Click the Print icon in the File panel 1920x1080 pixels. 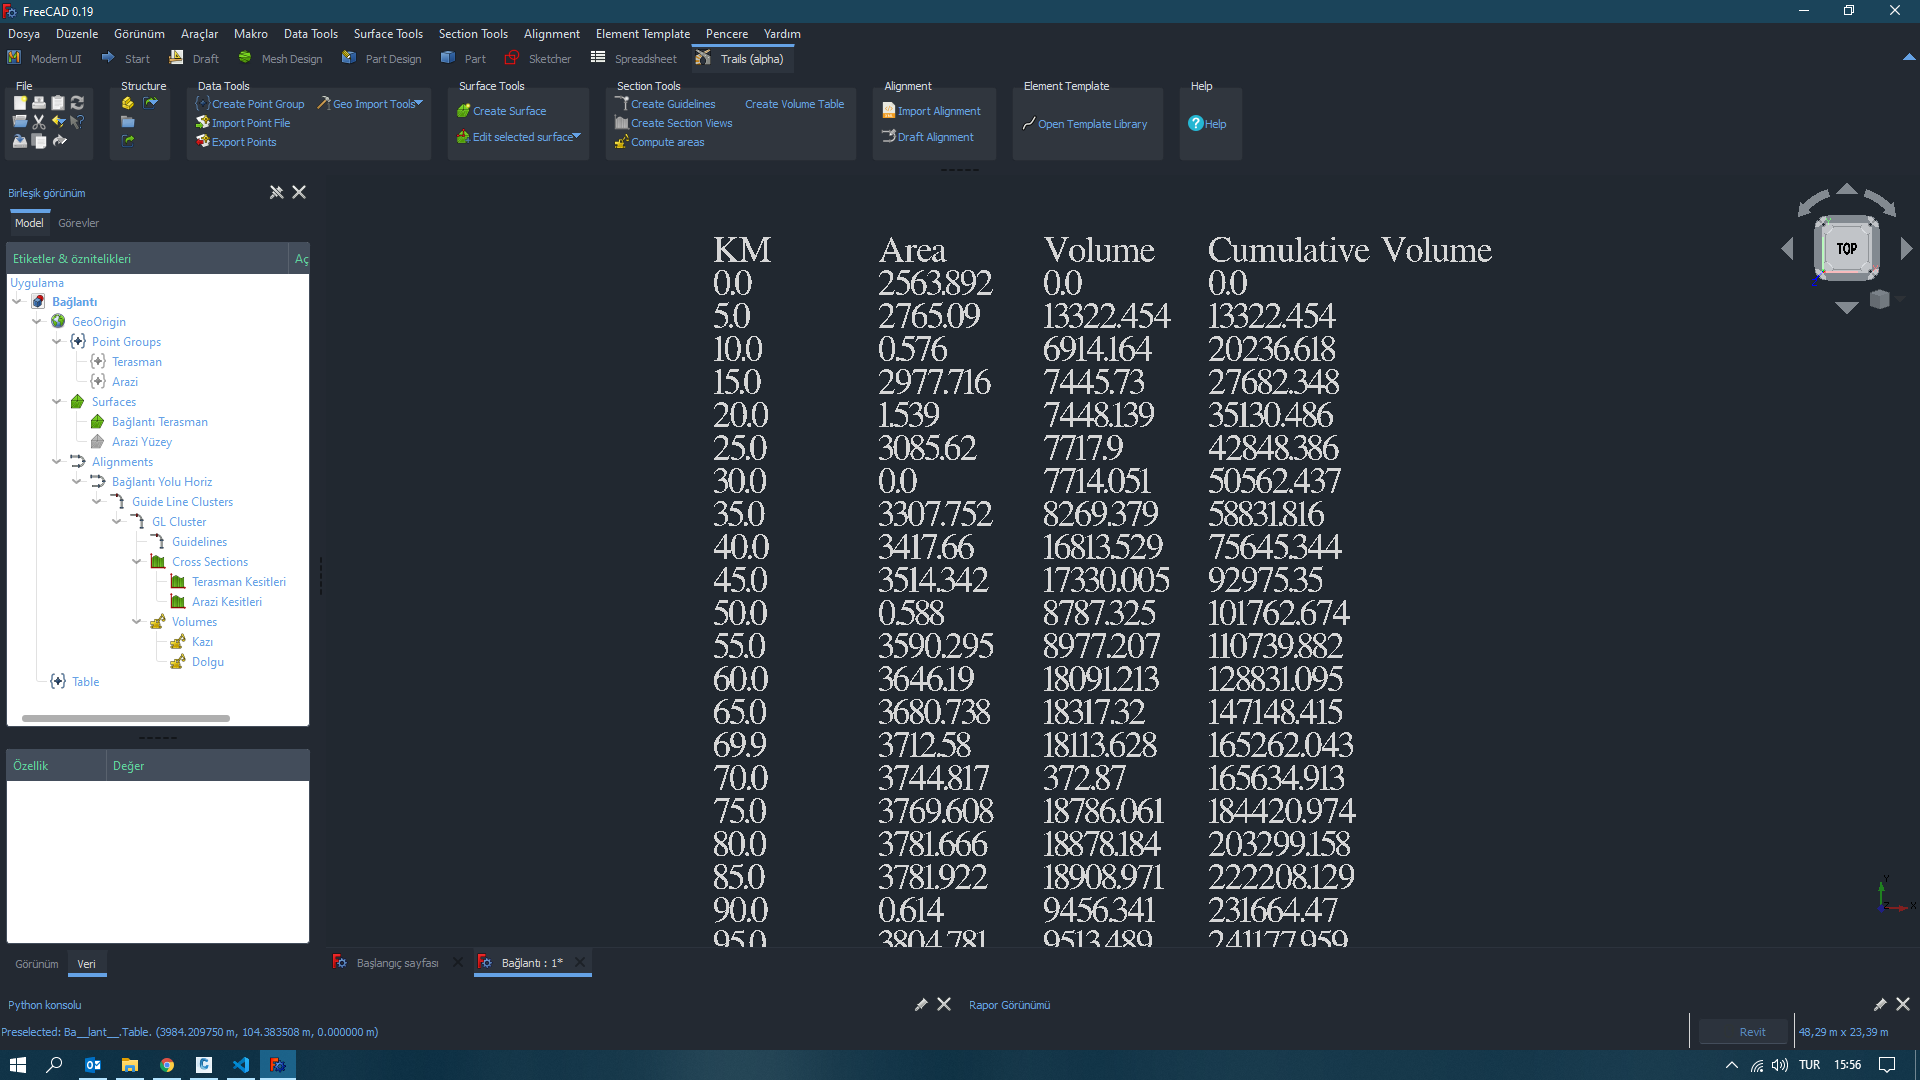pos(39,103)
